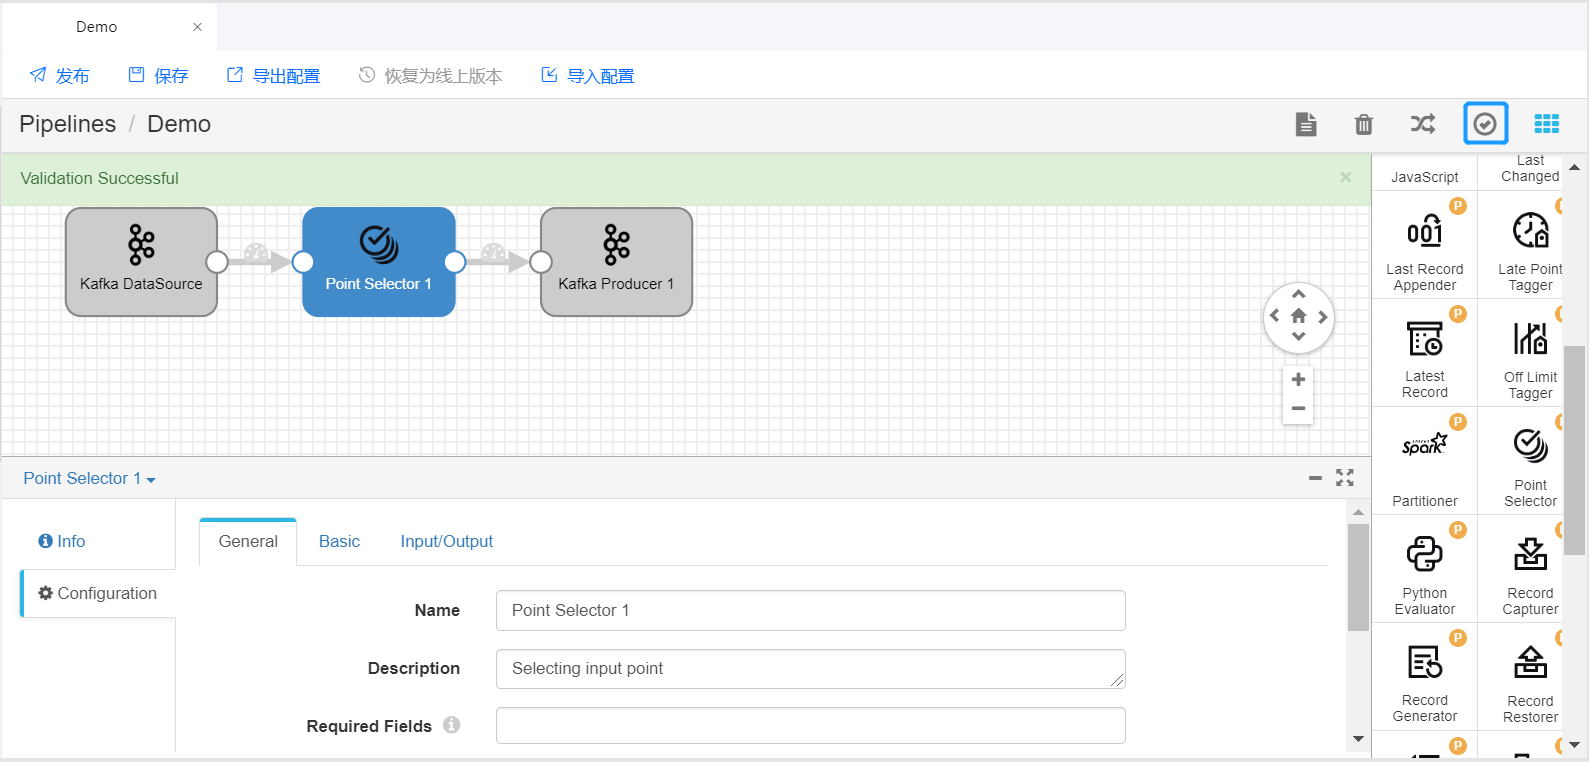
Task: Expand the Point Selector 1 dropdown
Action: 90,479
